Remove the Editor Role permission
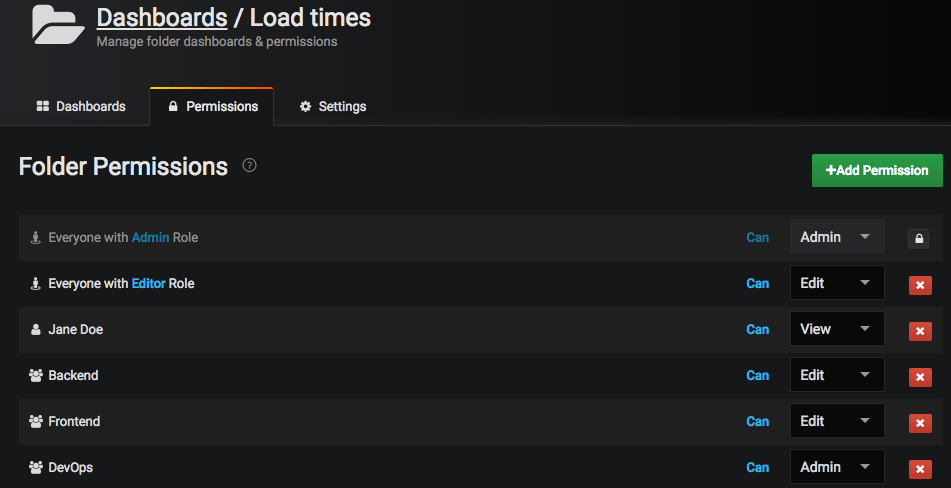951x488 pixels. pyautogui.click(x=919, y=285)
